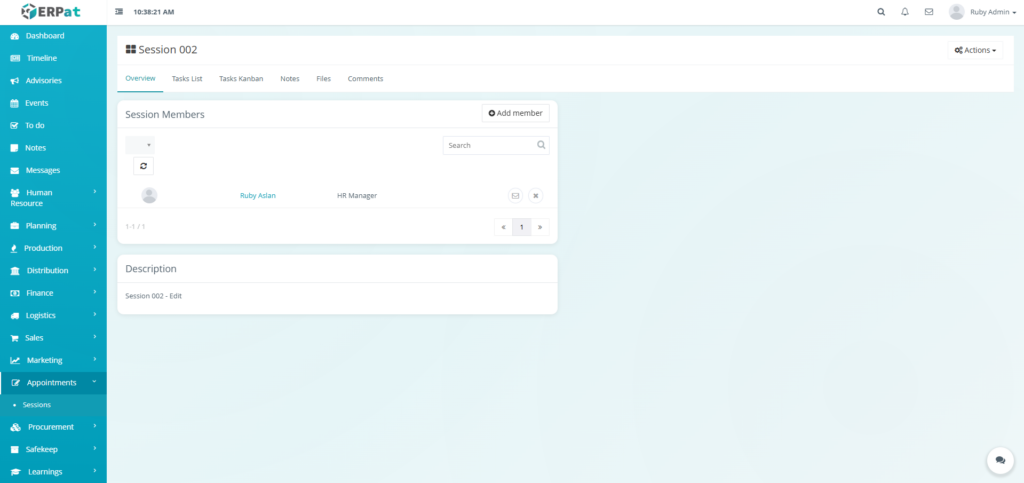Click the search magnifier icon in top bar
Viewport: 1024px width, 483px height.
881,12
